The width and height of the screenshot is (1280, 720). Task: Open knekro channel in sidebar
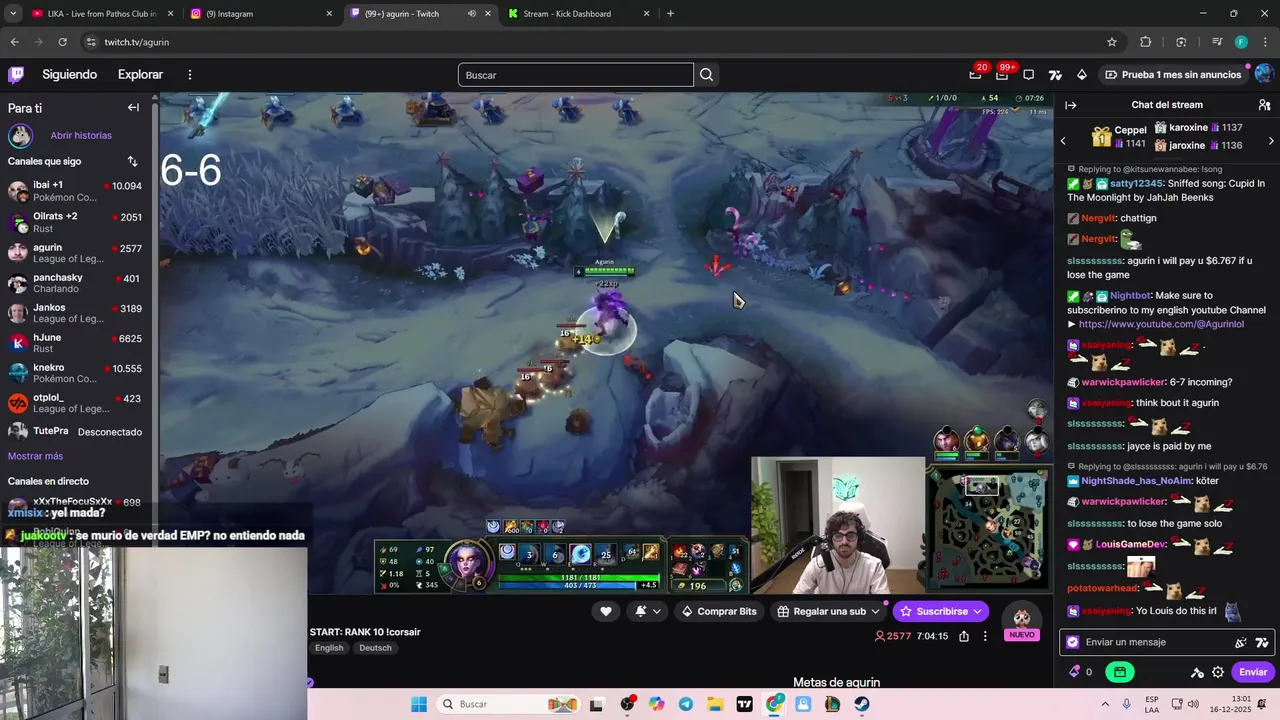pos(75,373)
